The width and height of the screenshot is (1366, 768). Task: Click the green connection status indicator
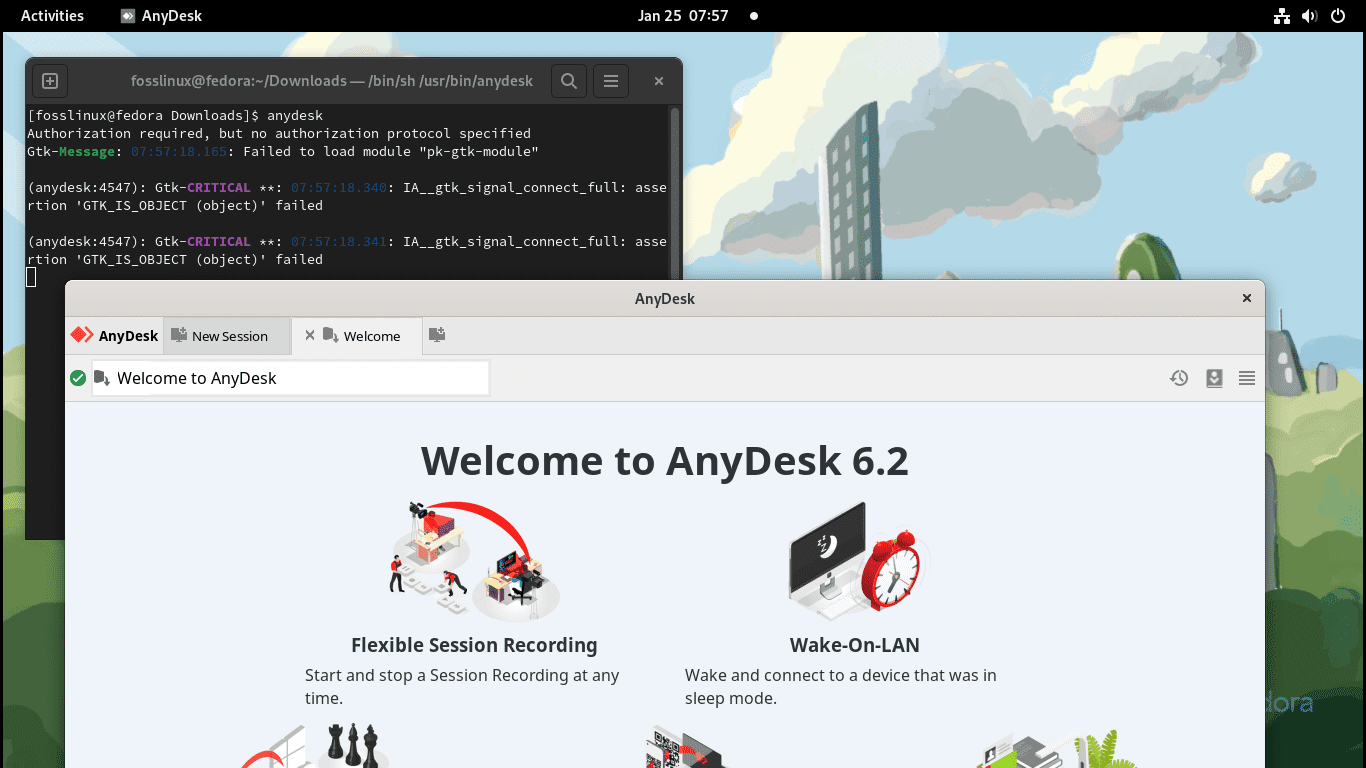pyautogui.click(x=78, y=378)
